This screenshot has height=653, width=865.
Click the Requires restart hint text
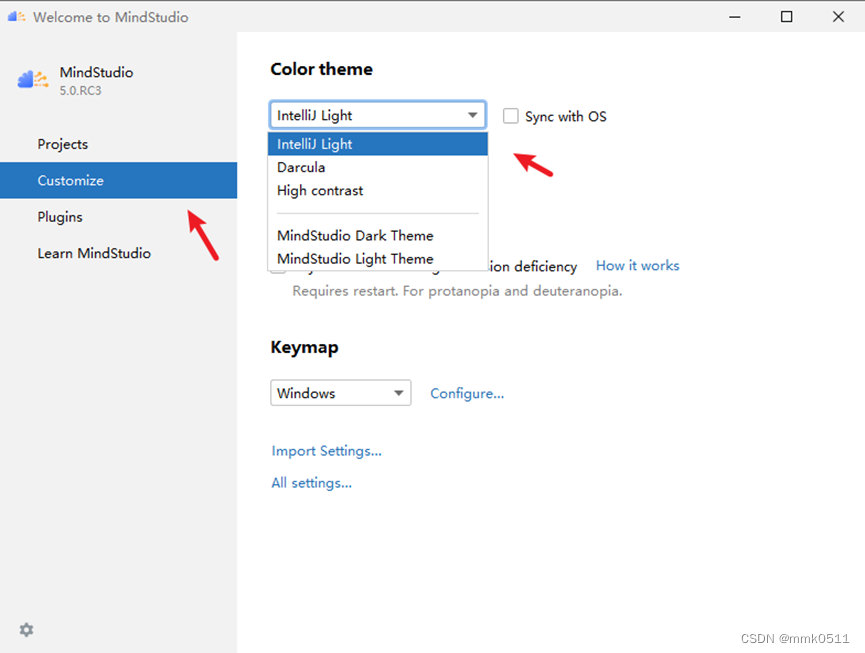(x=457, y=291)
